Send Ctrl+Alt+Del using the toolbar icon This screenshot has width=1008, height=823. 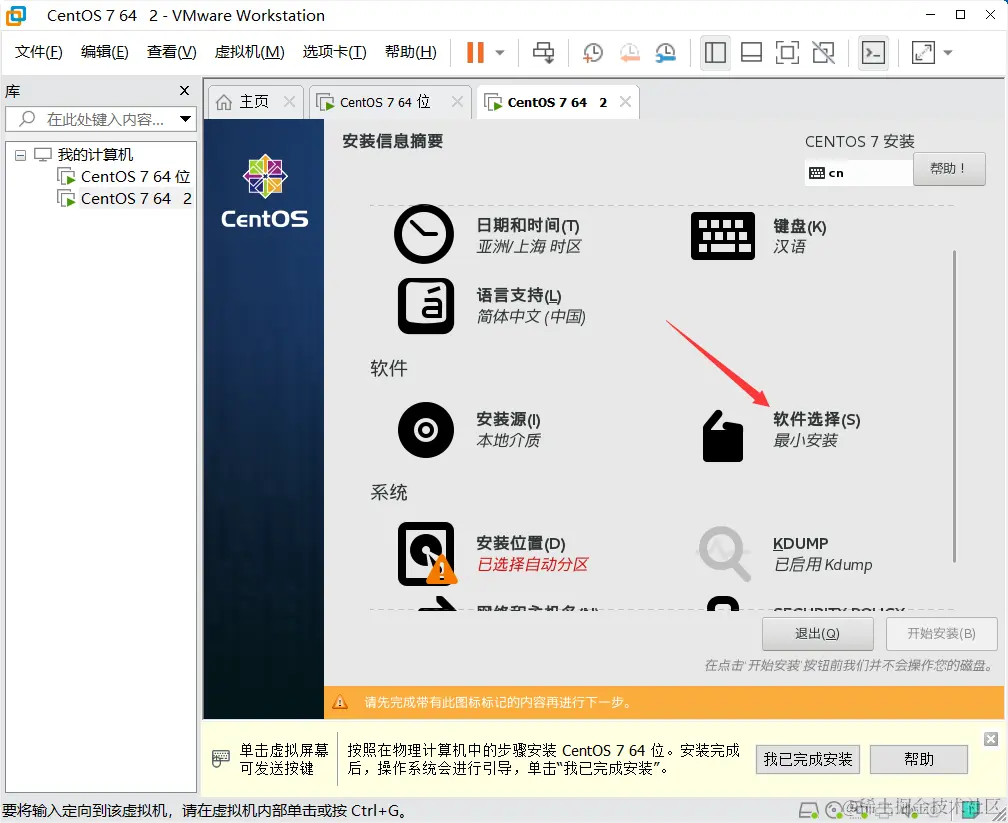[x=543, y=52]
